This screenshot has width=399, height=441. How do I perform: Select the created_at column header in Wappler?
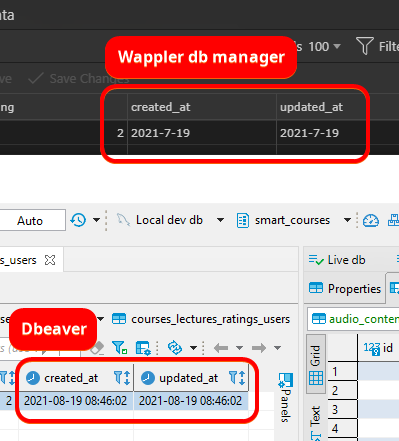click(202, 107)
